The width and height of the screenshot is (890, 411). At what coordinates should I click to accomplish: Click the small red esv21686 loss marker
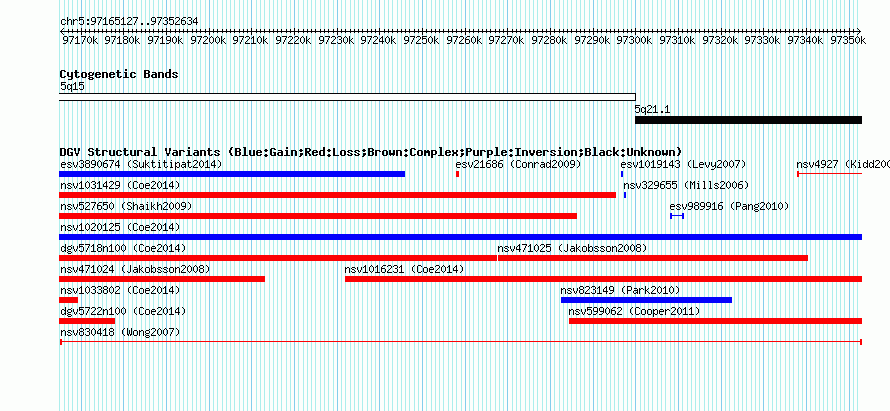point(457,174)
